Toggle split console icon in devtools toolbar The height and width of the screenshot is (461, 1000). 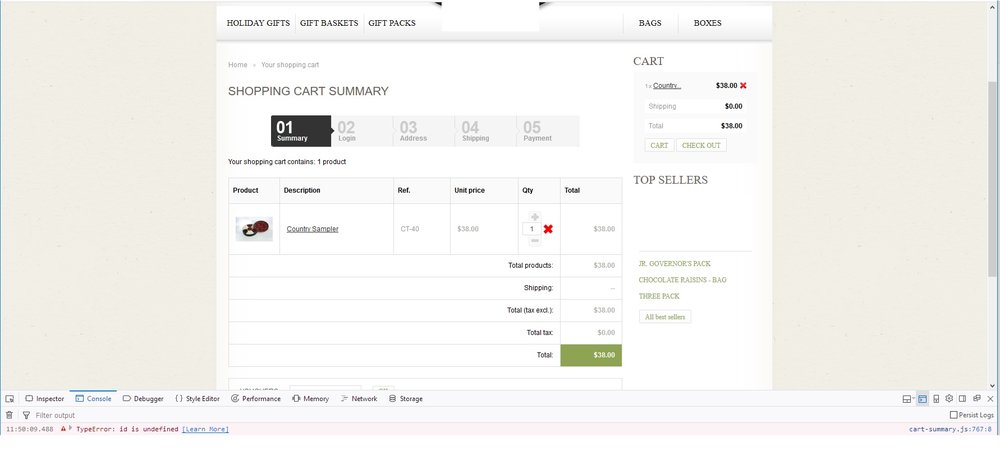(922, 399)
